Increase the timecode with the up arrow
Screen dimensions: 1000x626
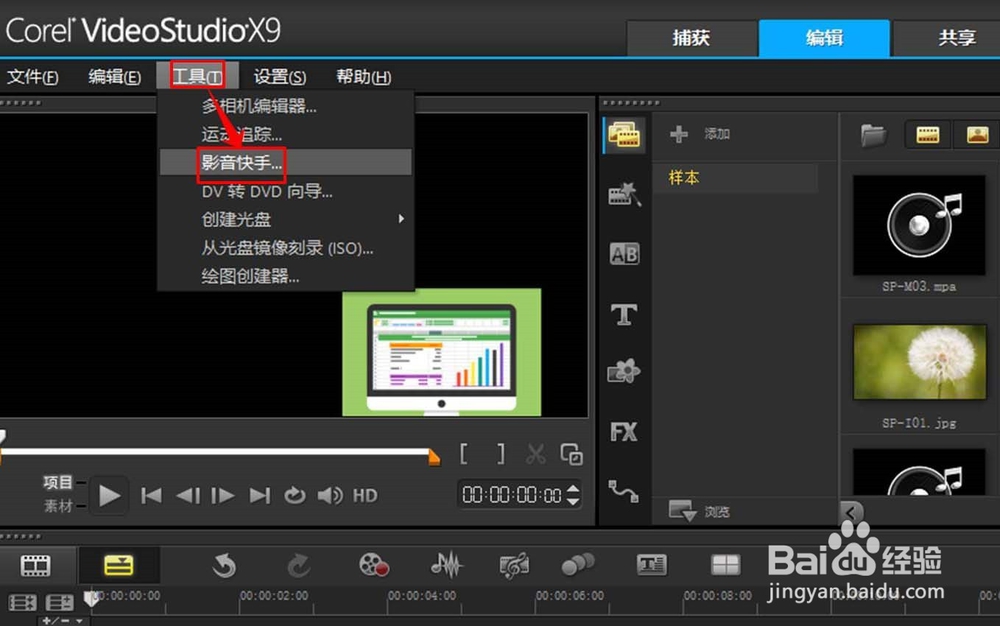(x=573, y=489)
